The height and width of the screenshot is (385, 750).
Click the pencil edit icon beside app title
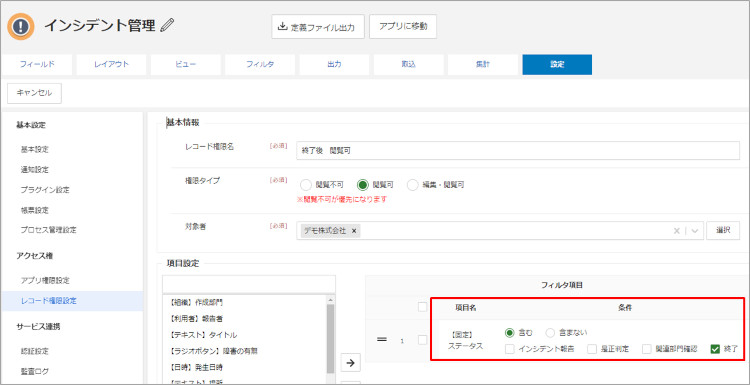(167, 25)
